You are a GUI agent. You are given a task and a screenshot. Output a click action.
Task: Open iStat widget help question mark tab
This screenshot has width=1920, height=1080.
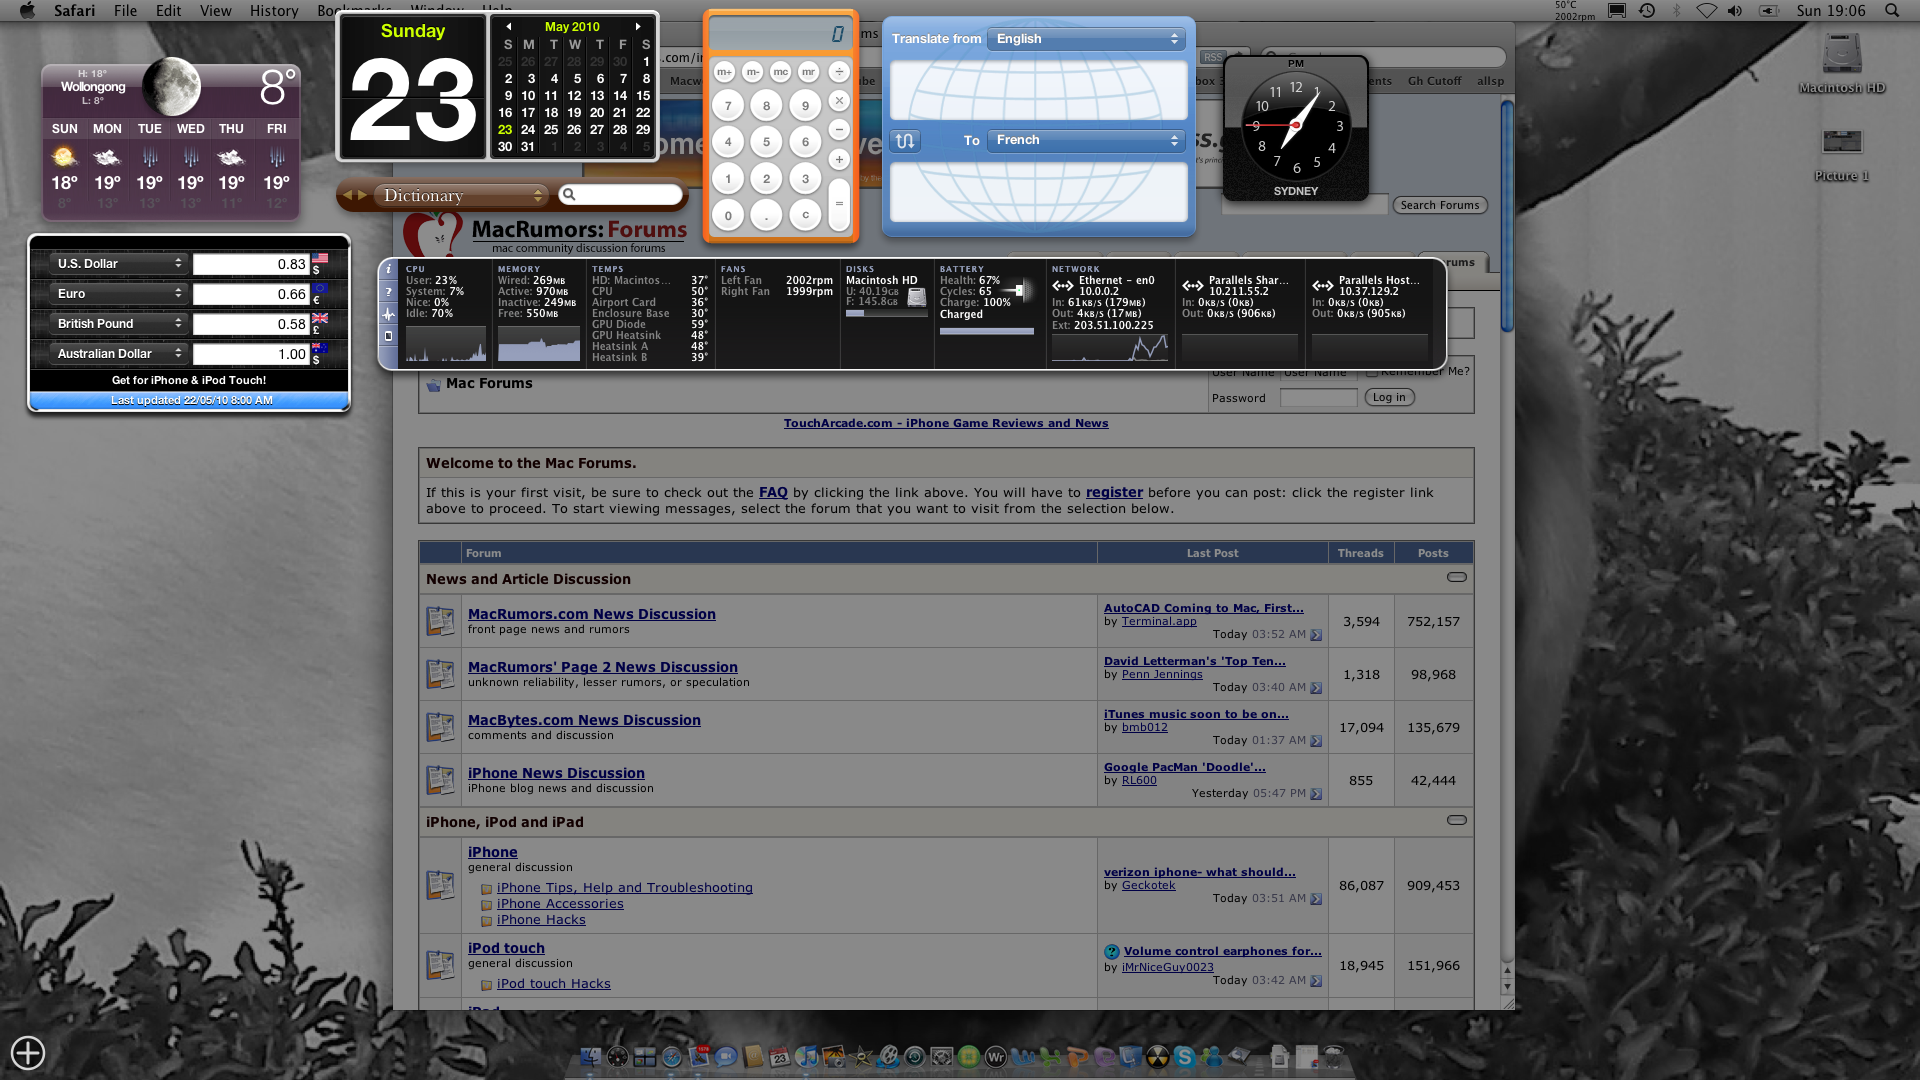[x=389, y=292]
